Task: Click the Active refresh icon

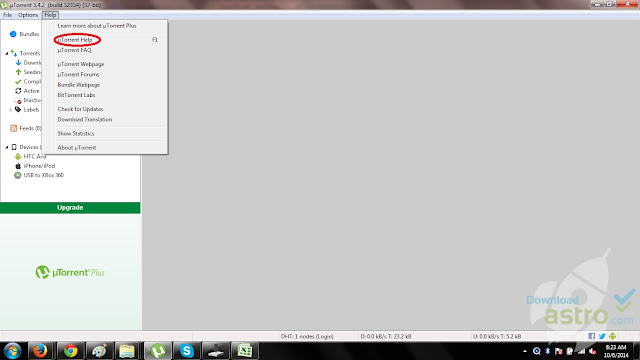Action: (x=18, y=91)
